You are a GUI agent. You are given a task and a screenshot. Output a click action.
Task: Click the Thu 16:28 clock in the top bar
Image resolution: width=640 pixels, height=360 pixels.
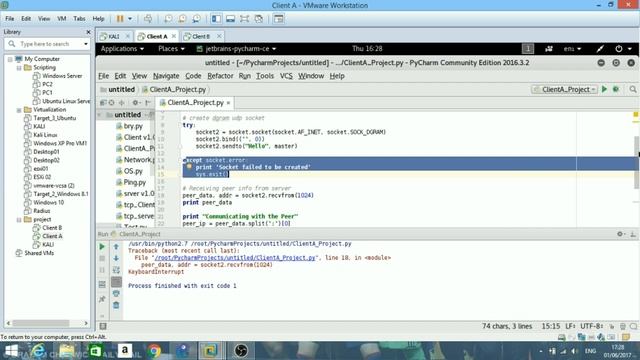pyautogui.click(x=367, y=49)
